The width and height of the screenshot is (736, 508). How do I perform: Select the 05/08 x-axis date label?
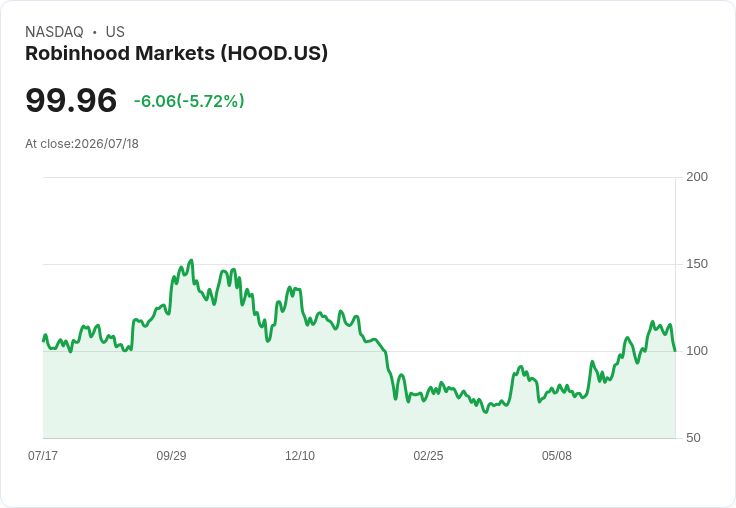[x=557, y=455]
